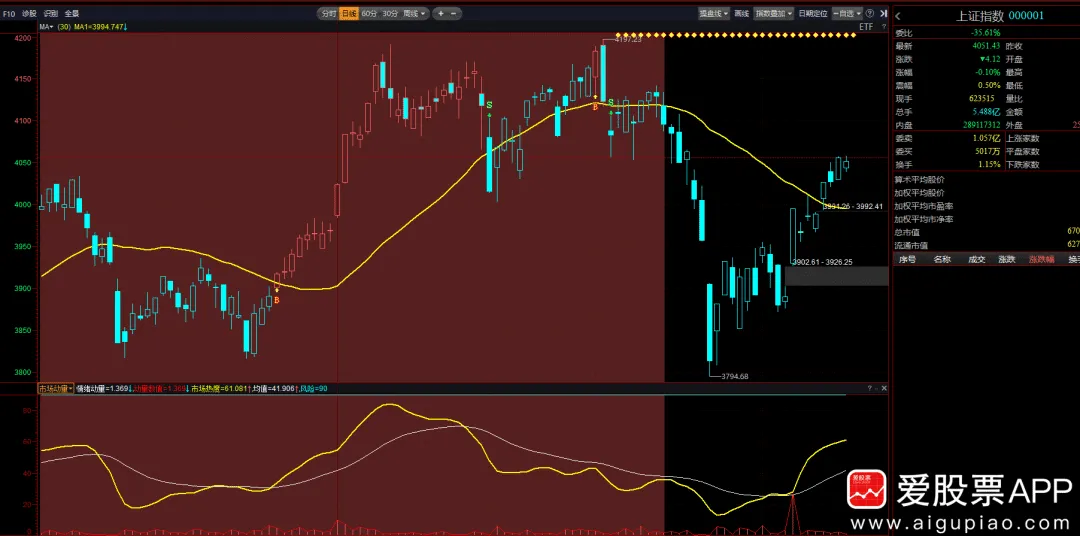Click the 最新 price 4051.43
The height and width of the screenshot is (536, 1080).
[985, 46]
